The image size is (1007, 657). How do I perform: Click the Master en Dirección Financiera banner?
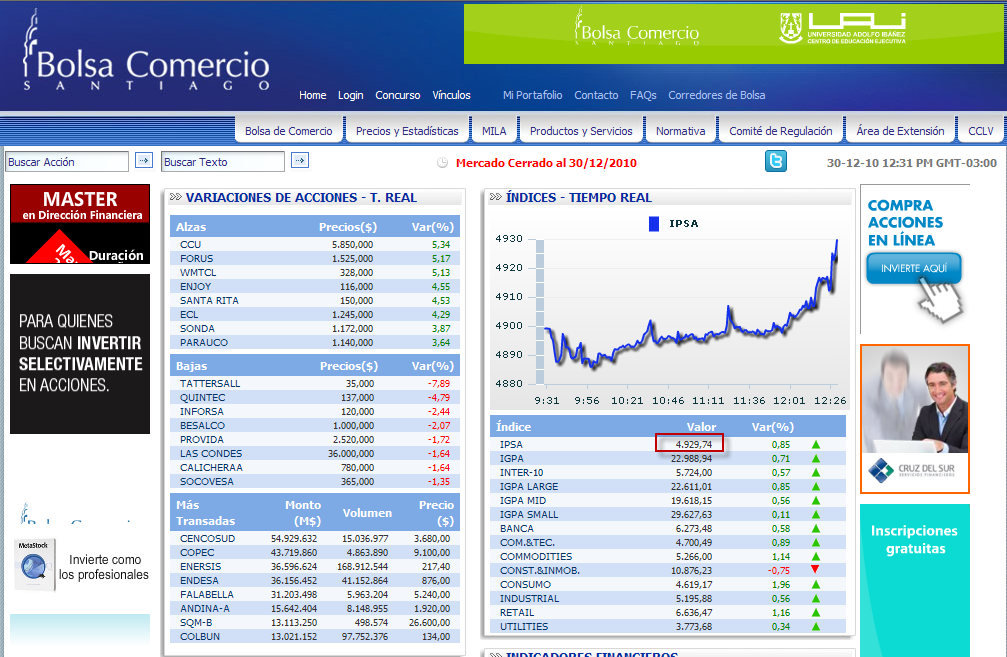click(x=80, y=223)
